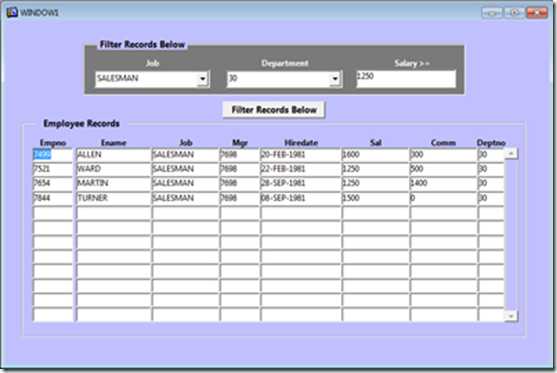This screenshot has height=373, width=557.
Task: Click hiredate 28-SEP-1981 cell
Action: tap(301, 184)
